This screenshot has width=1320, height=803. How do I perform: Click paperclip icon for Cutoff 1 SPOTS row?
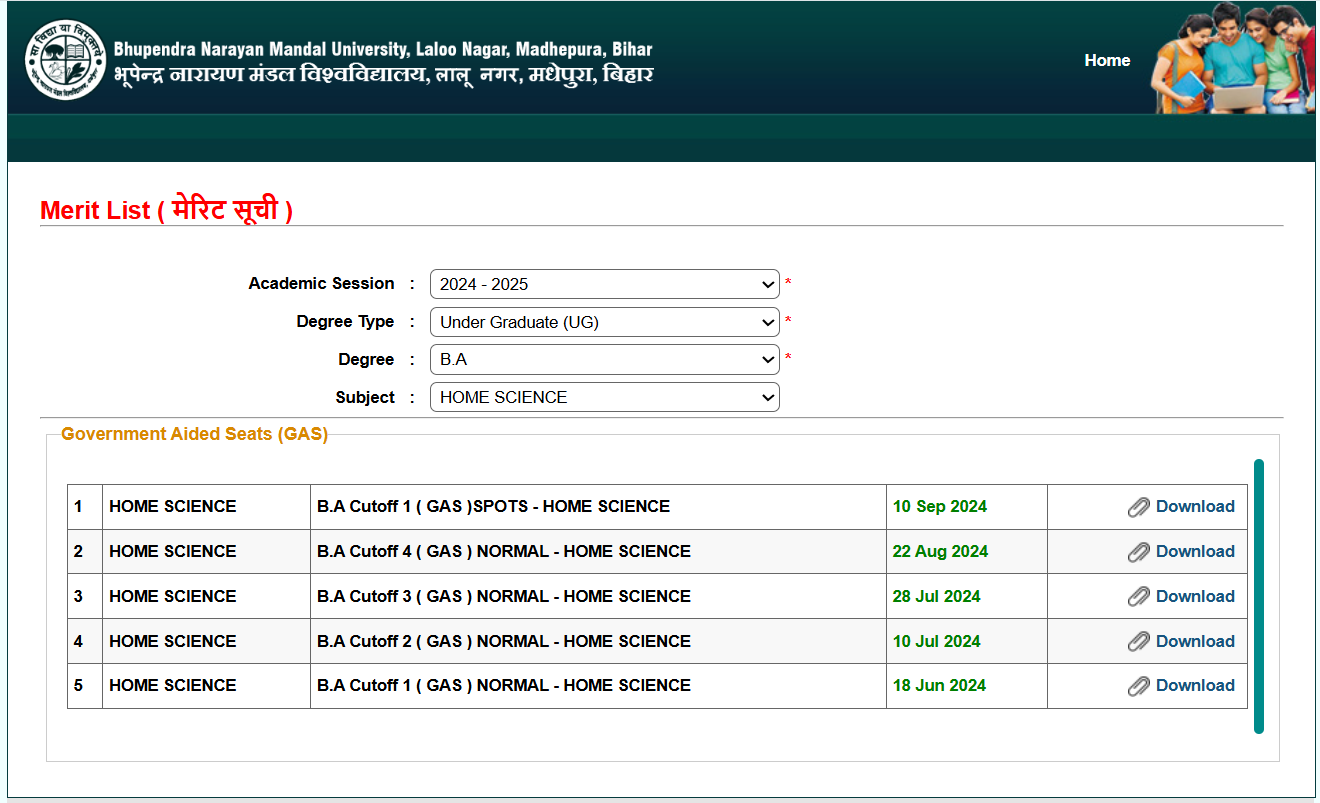[x=1139, y=507]
